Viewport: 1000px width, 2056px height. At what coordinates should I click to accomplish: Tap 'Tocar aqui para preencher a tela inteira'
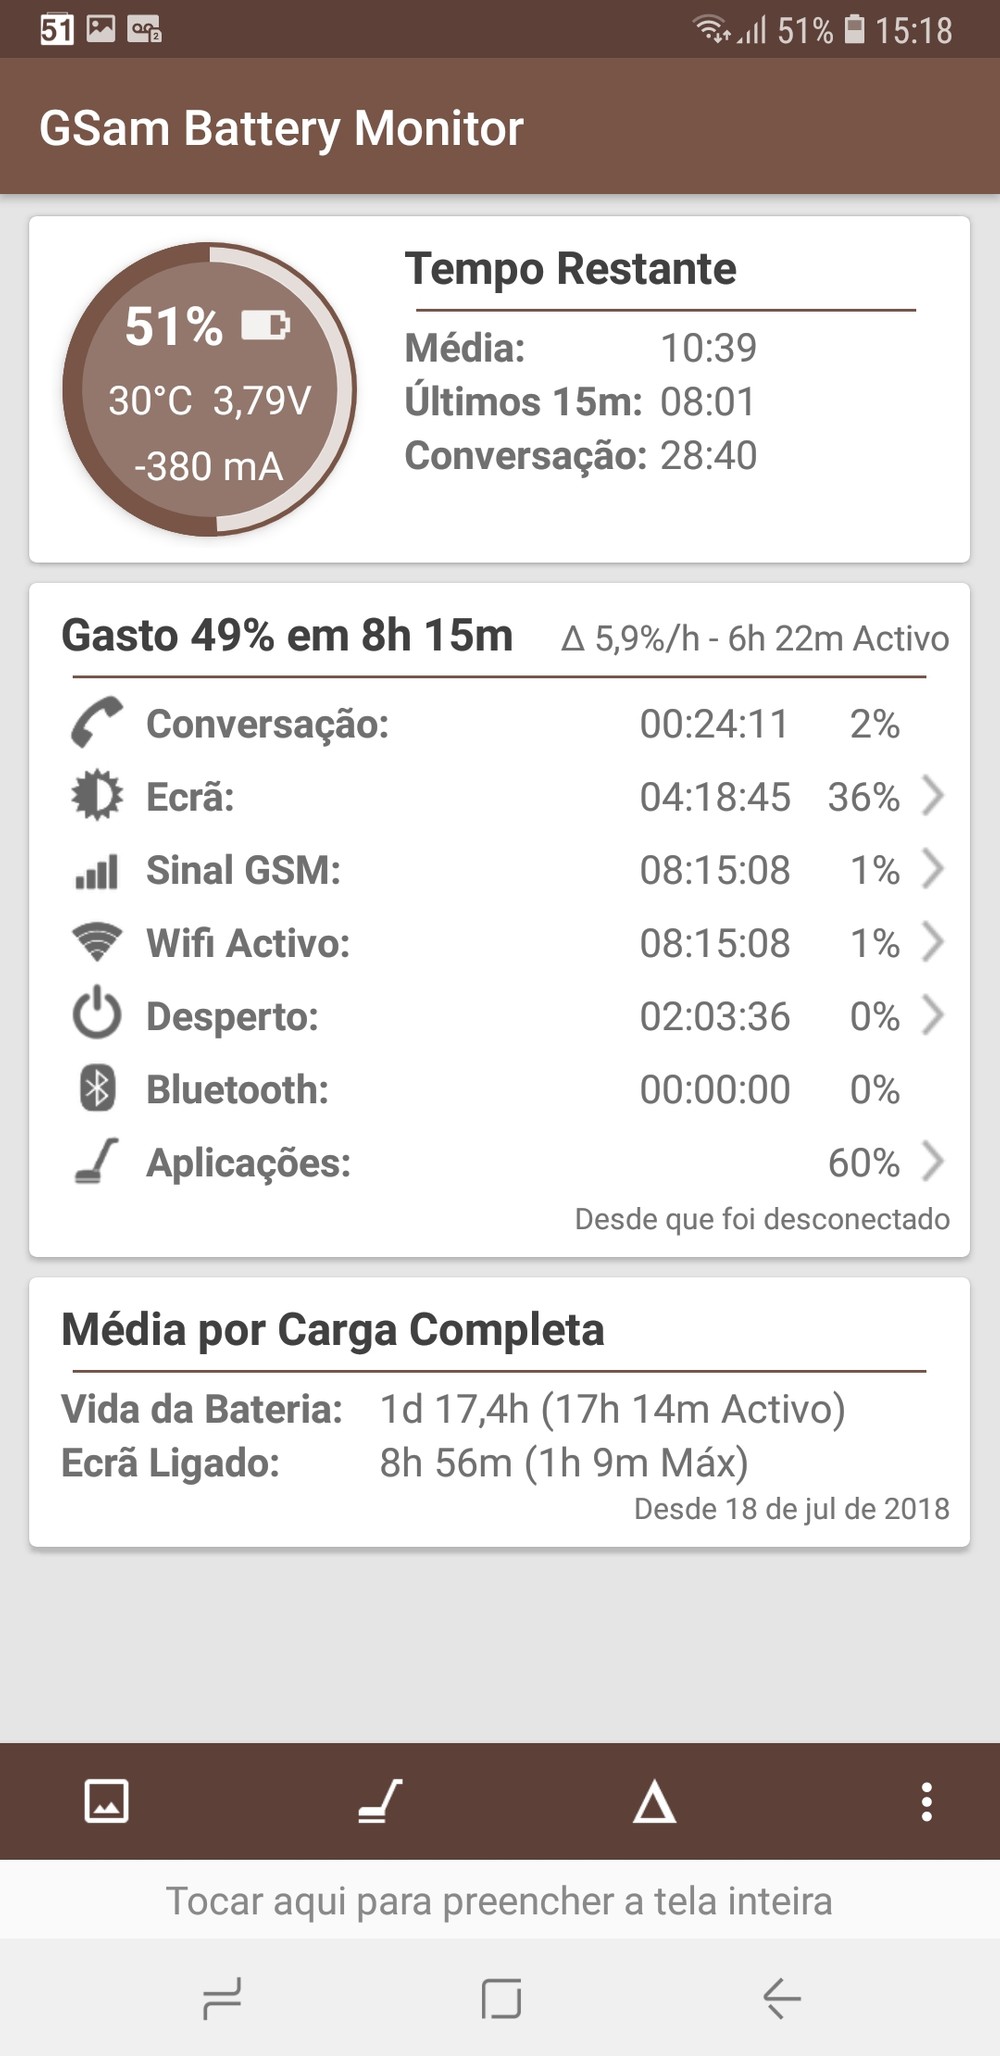pyautogui.click(x=499, y=1900)
